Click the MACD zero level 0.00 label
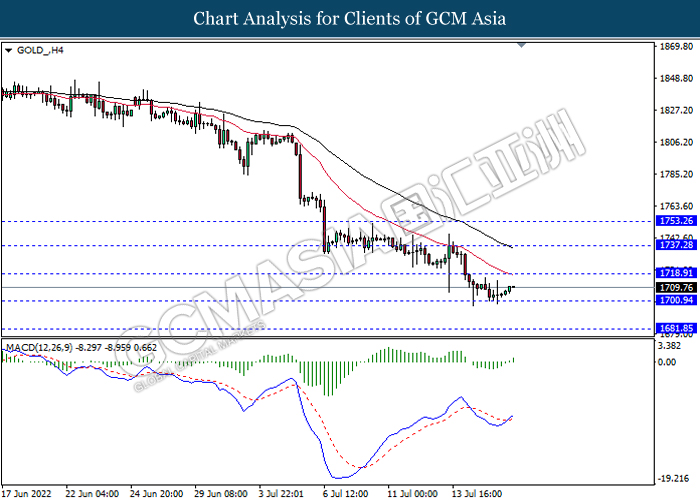Image resolution: width=700 pixels, height=500 pixels. pyautogui.click(x=667, y=362)
